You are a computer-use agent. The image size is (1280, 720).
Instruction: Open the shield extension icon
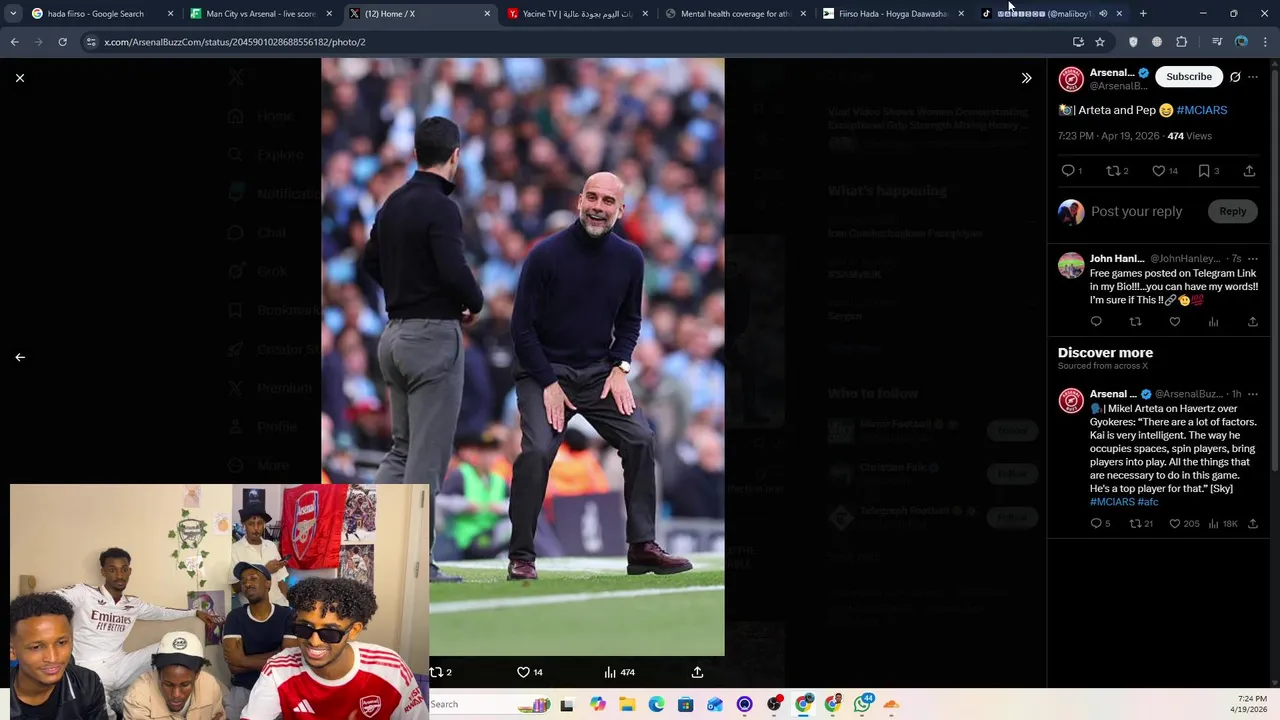click(x=1133, y=42)
